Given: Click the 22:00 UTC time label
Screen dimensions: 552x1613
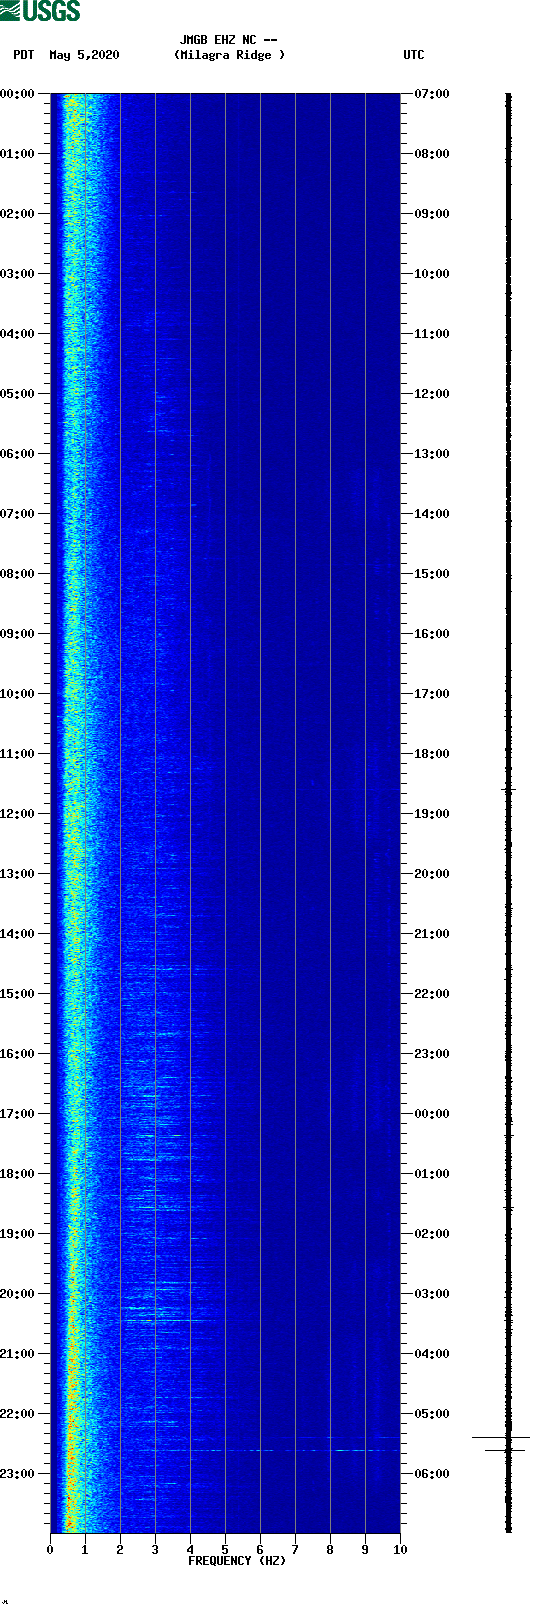Looking at the screenshot, I should point(432,994).
